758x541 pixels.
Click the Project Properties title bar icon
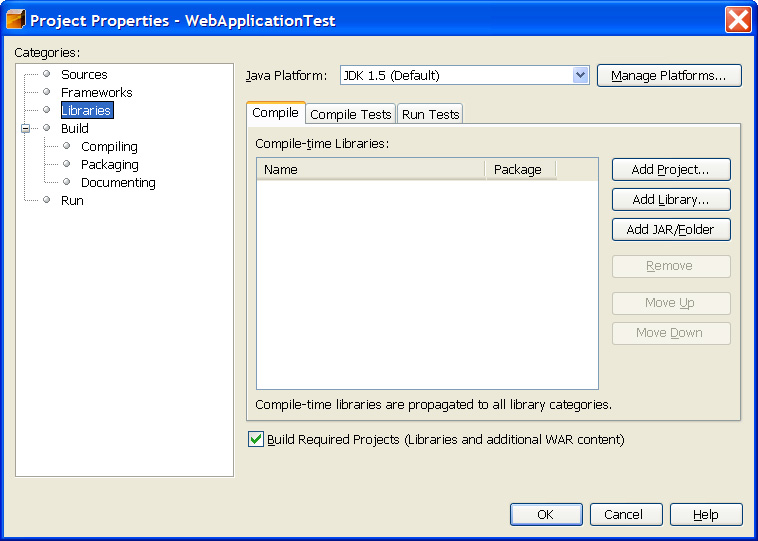click(x=16, y=20)
